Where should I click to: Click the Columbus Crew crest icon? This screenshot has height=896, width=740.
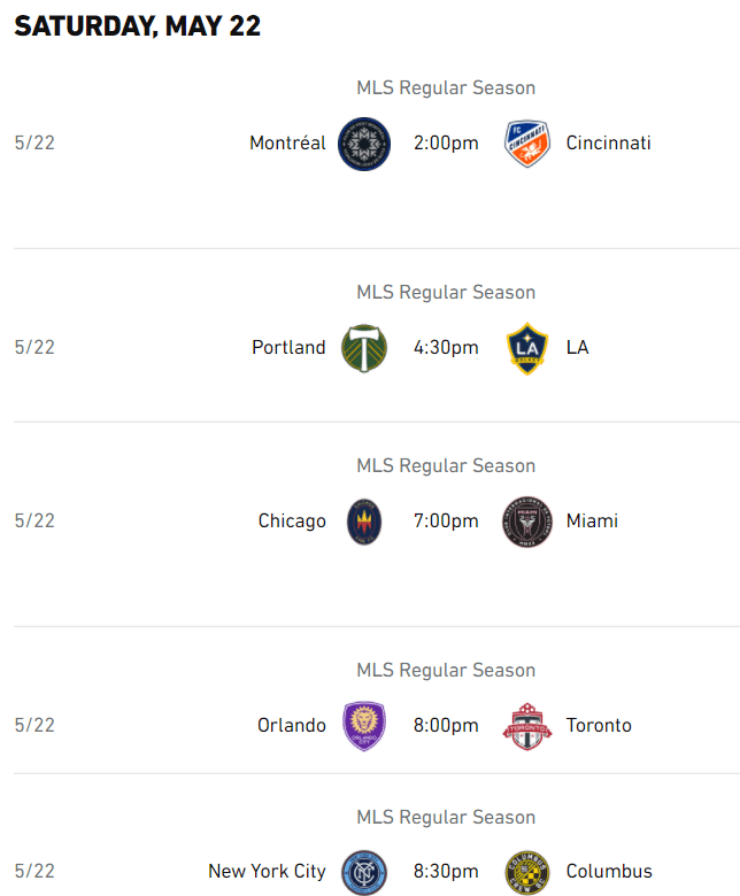tap(527, 872)
